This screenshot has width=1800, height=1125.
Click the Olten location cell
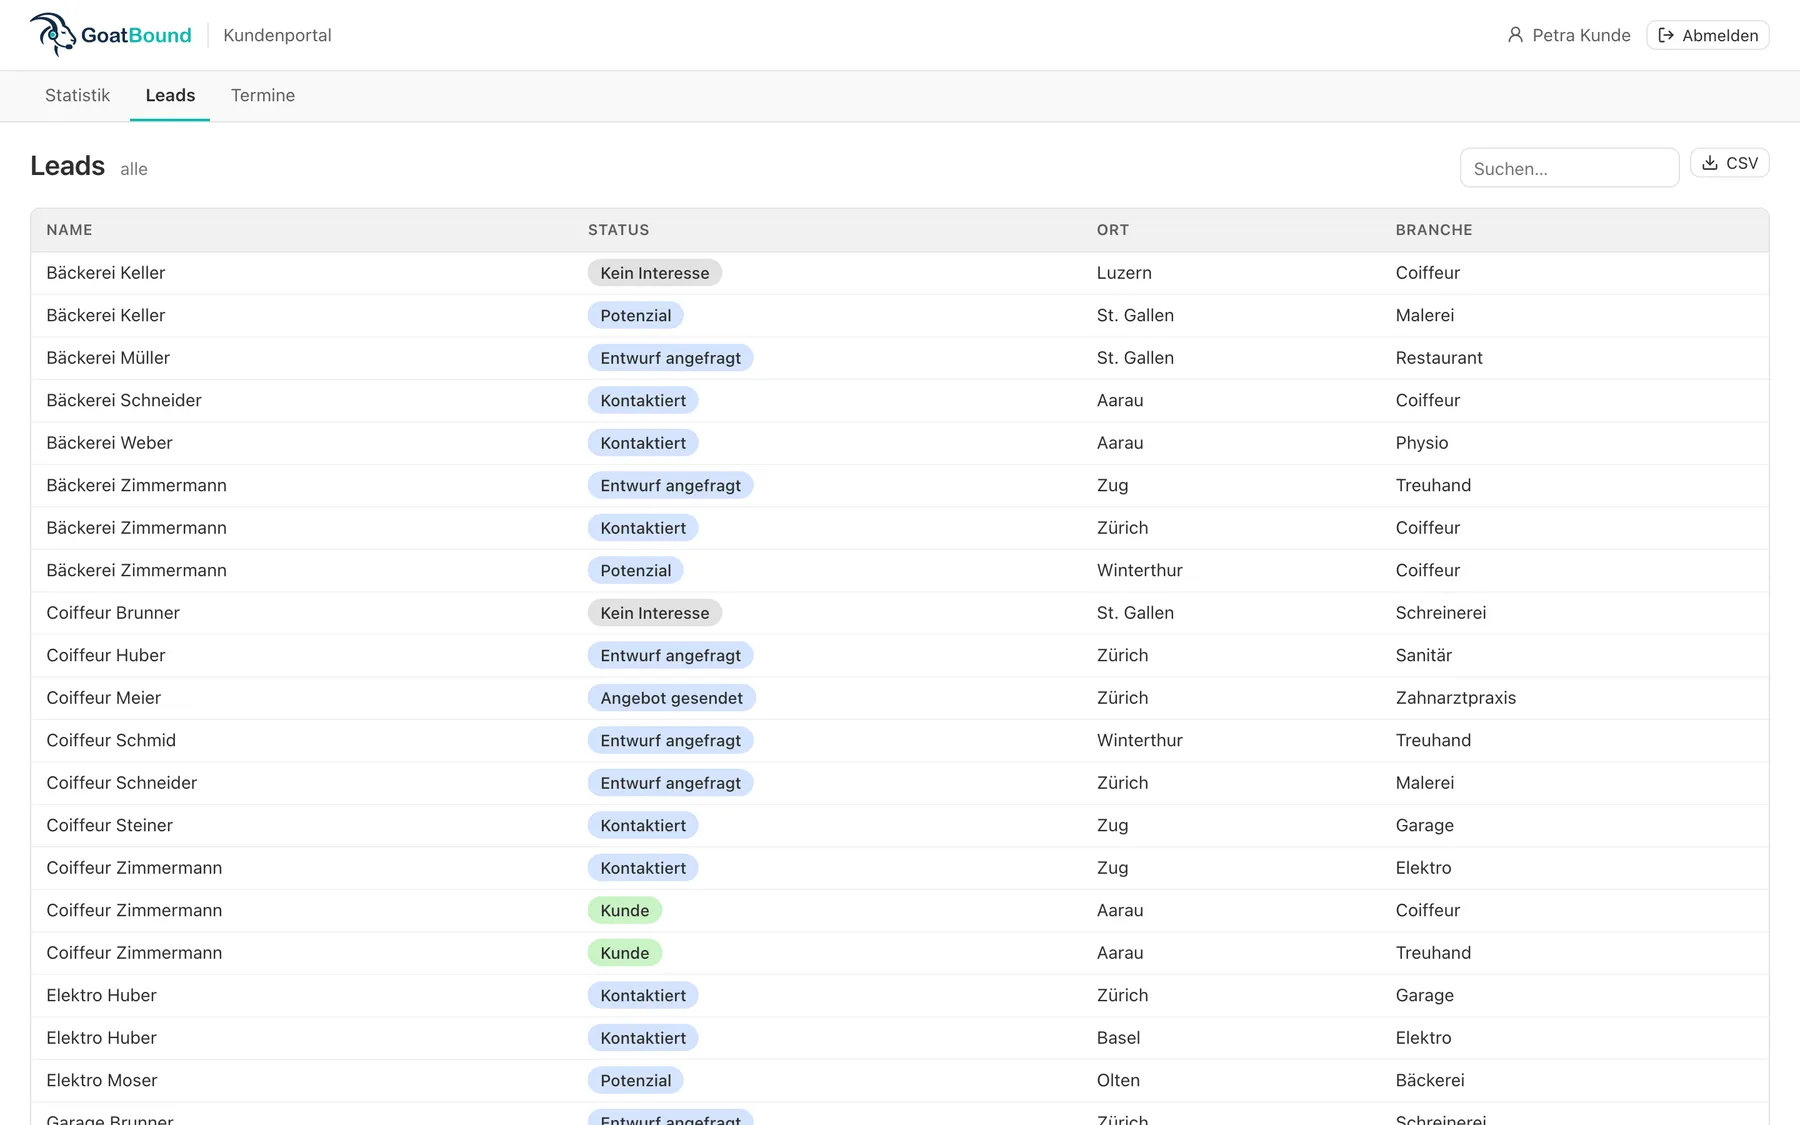pos(1118,1080)
